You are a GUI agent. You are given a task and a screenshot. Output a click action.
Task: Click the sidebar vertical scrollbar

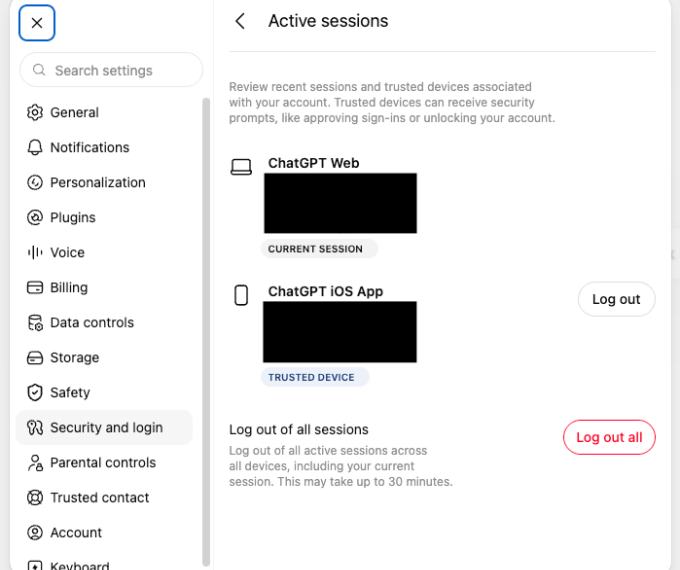click(x=206, y=332)
